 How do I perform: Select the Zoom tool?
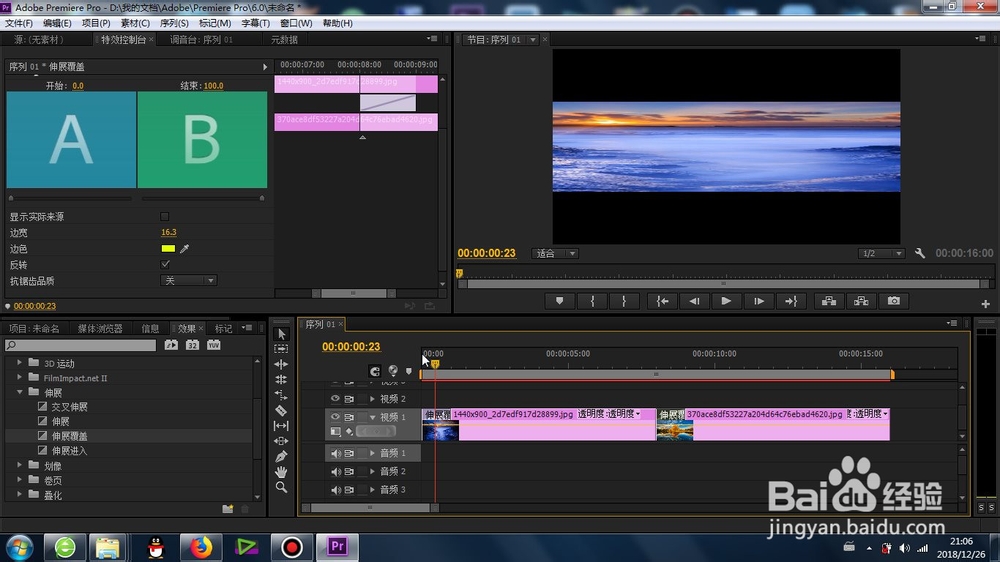[281, 487]
